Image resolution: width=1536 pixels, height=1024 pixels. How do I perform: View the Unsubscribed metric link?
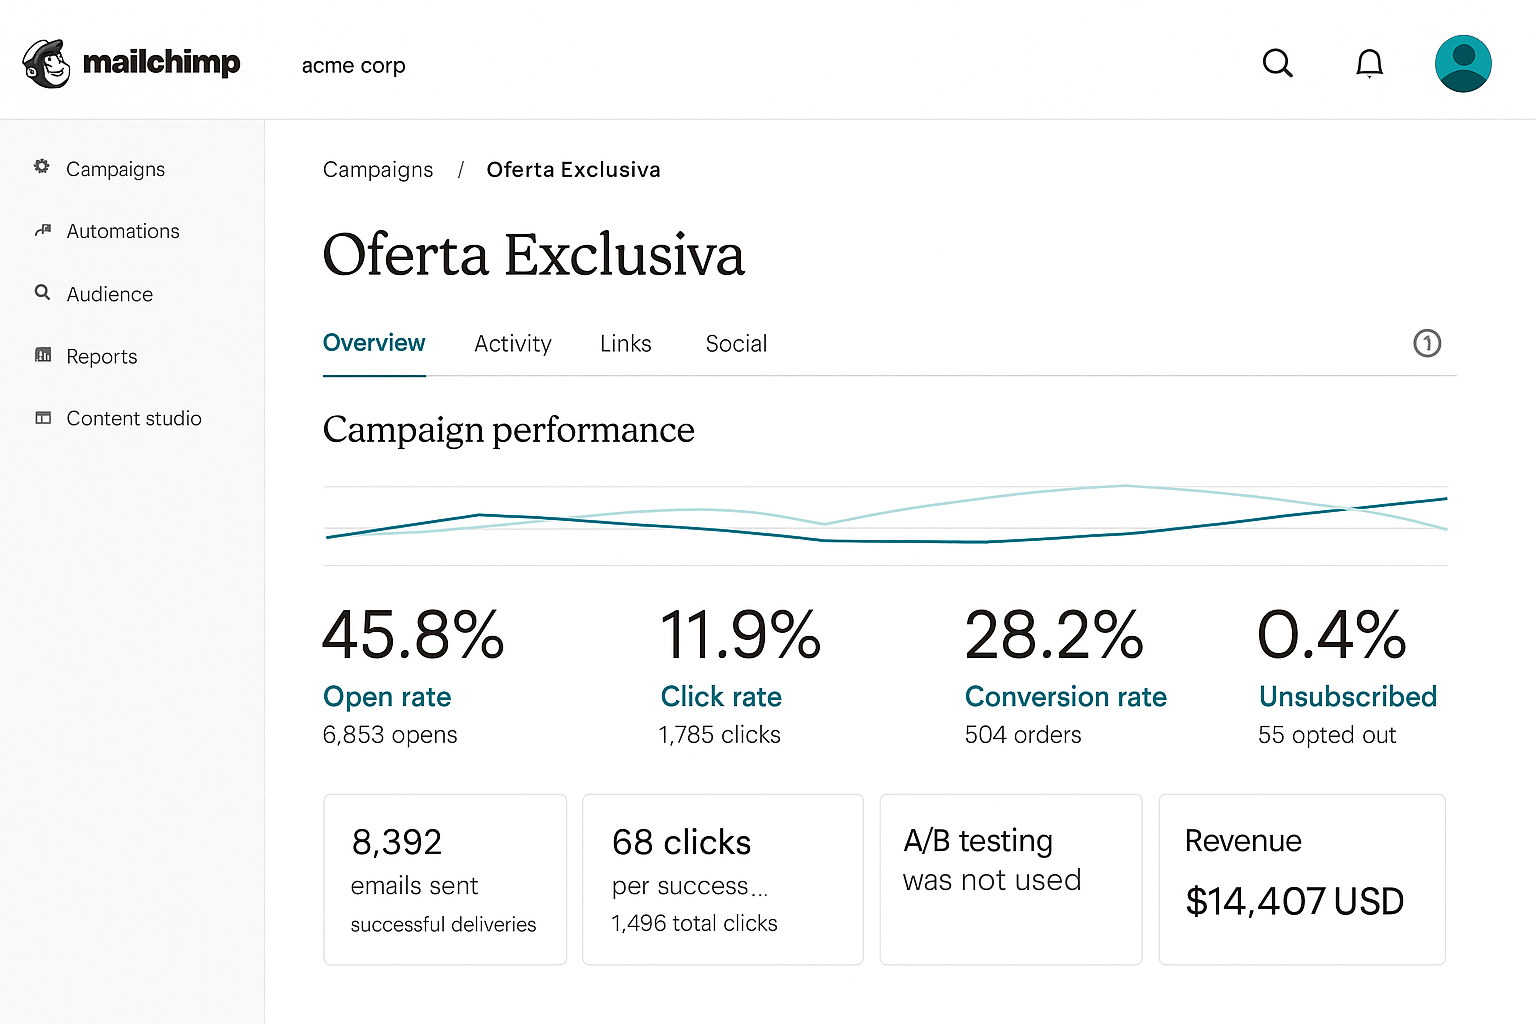click(1347, 696)
